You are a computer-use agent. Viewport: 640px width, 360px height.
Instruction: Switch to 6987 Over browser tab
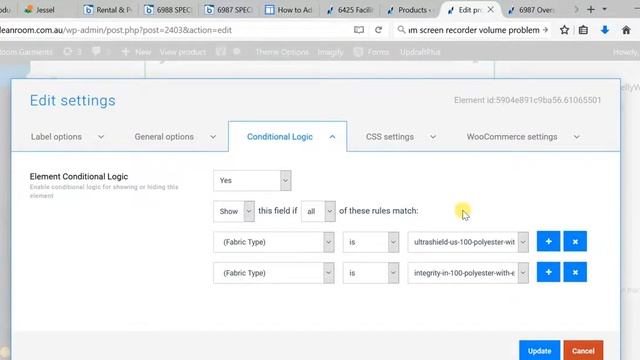(531, 10)
